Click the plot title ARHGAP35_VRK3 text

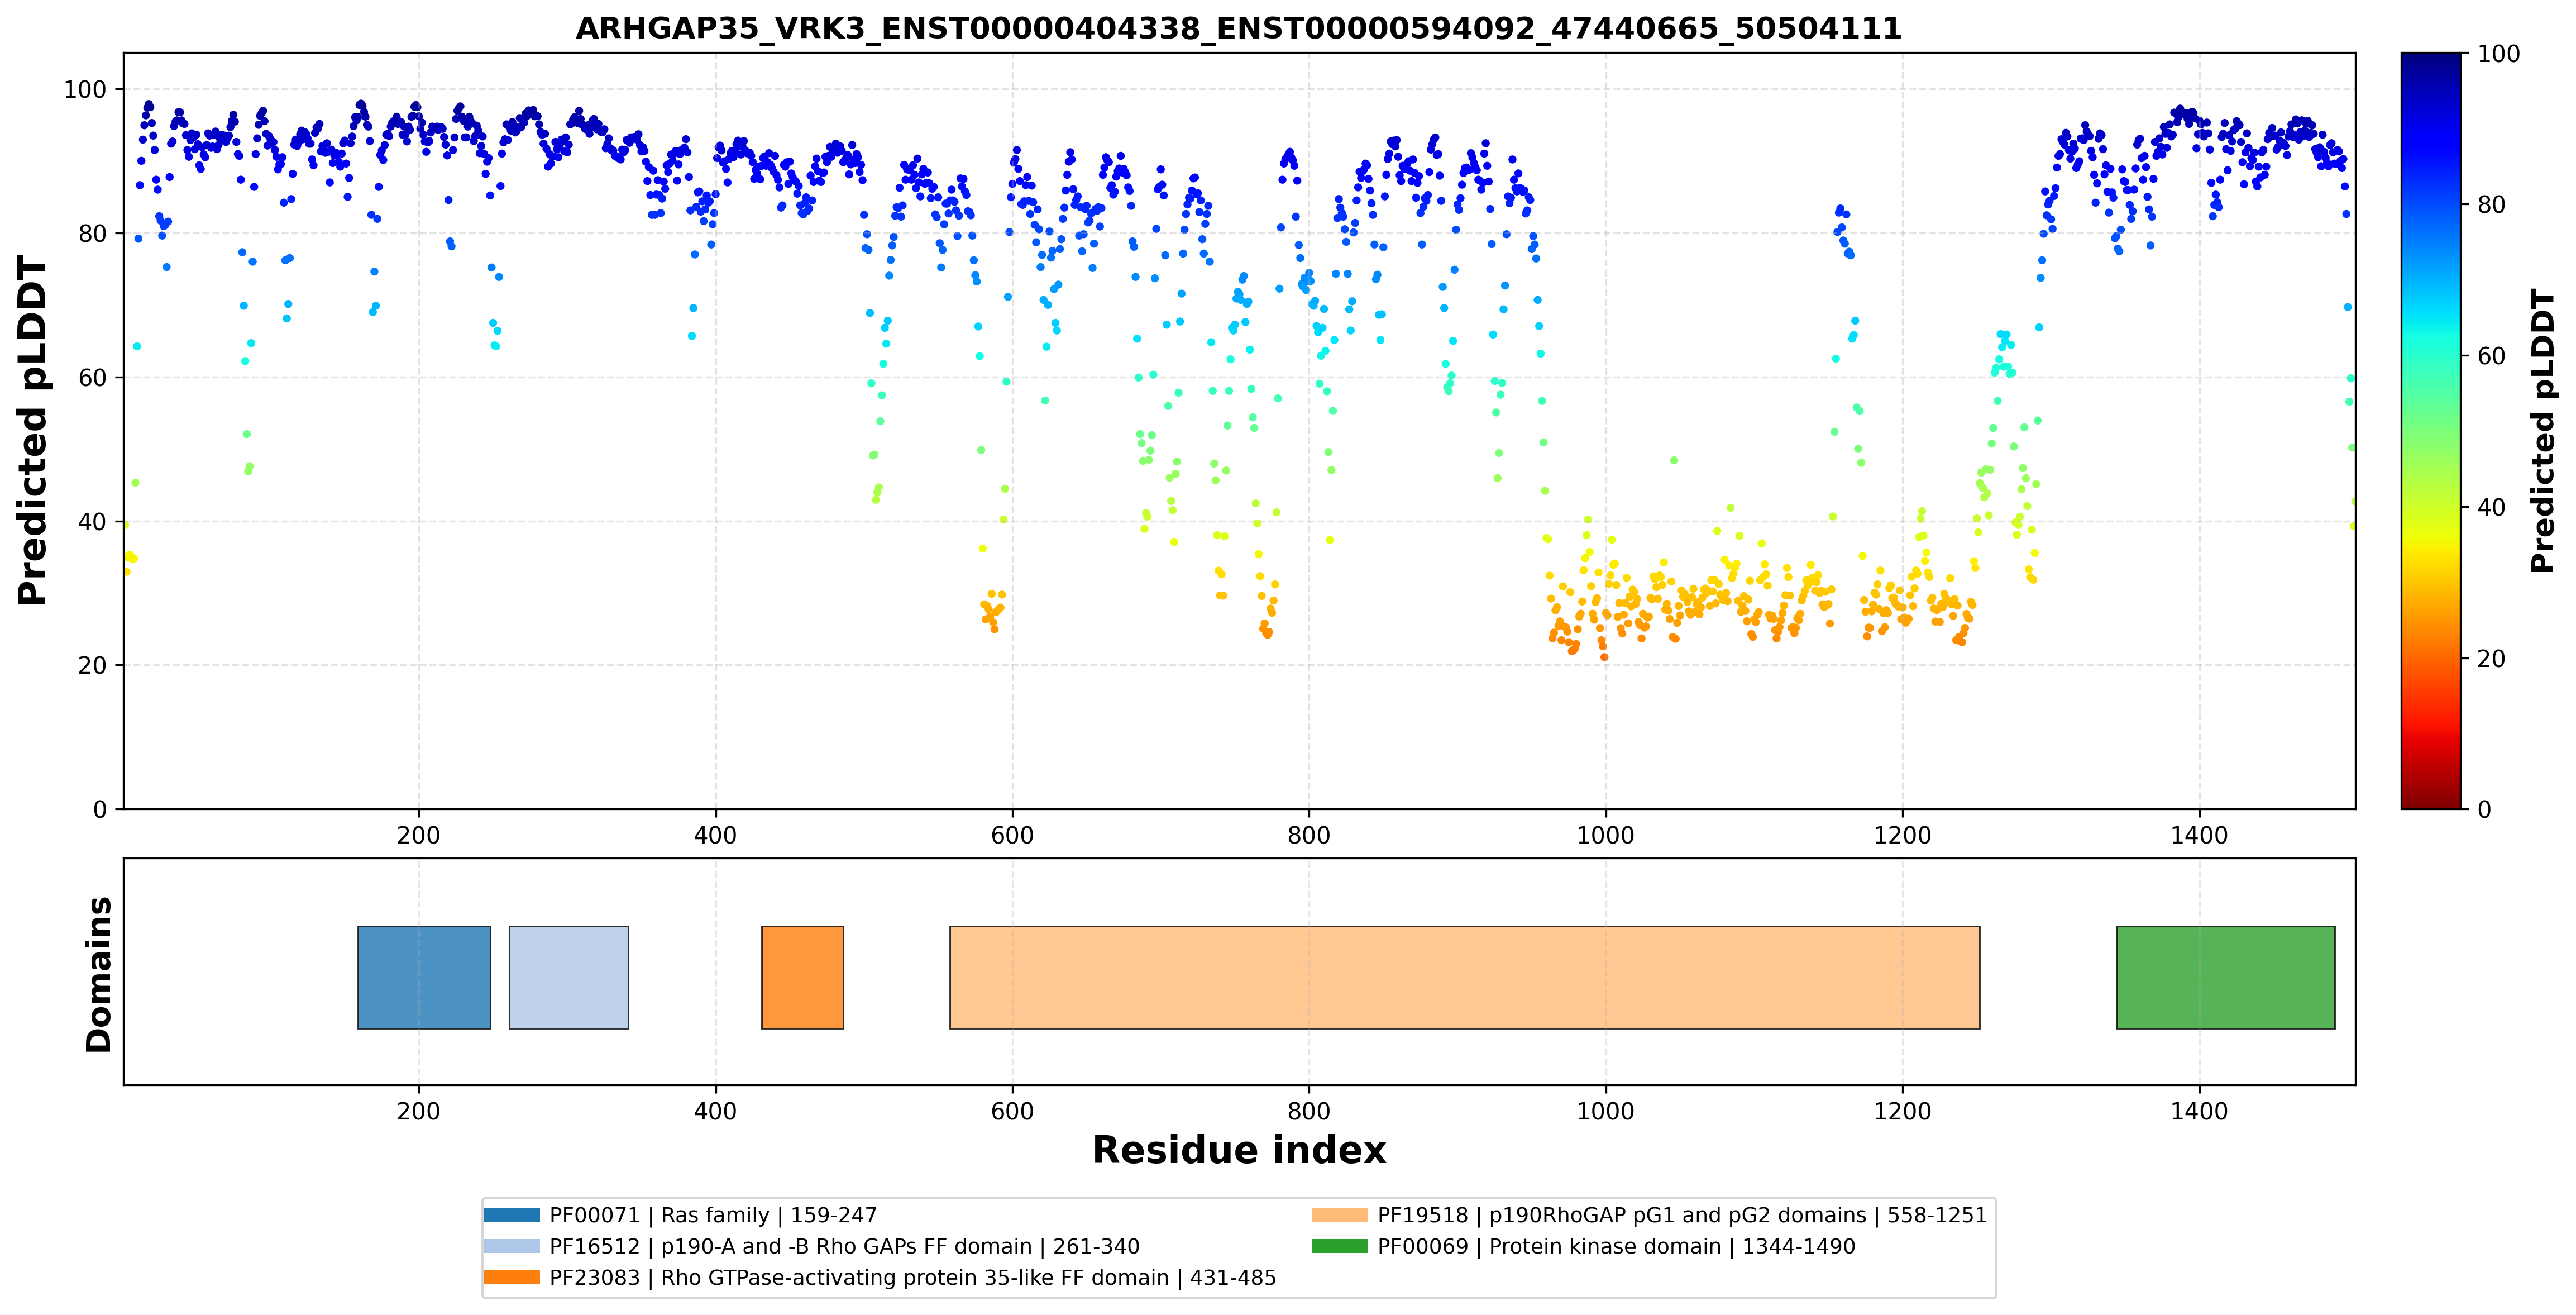1238,28
